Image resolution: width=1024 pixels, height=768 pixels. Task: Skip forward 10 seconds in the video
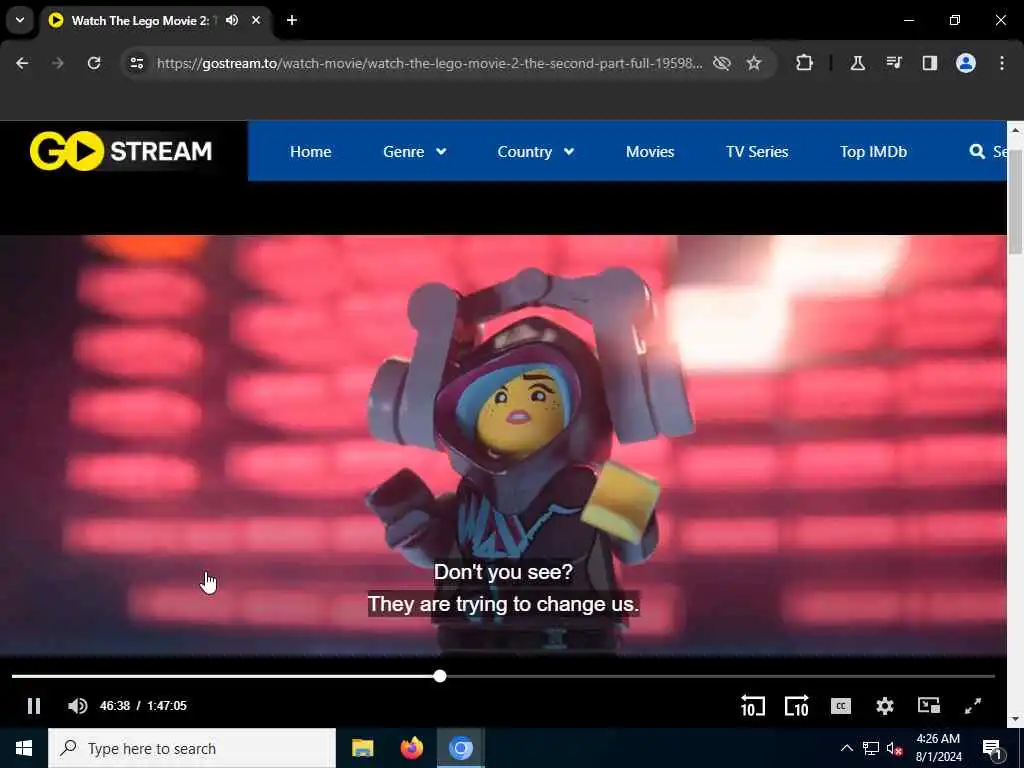point(797,706)
